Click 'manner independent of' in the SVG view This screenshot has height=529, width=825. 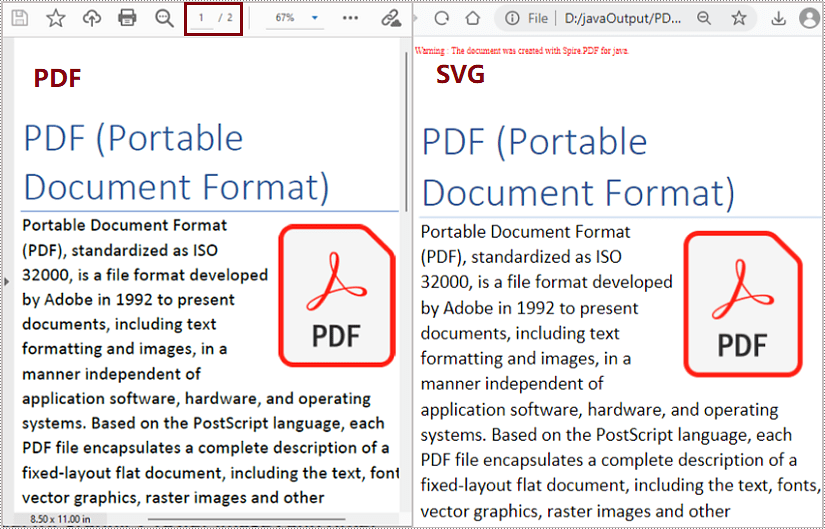[x=512, y=384]
